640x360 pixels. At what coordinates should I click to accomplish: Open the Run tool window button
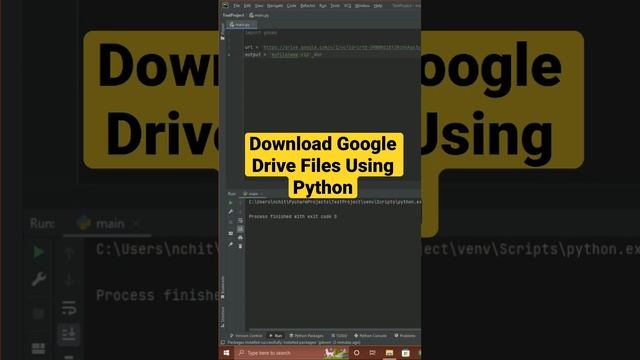(x=276, y=336)
